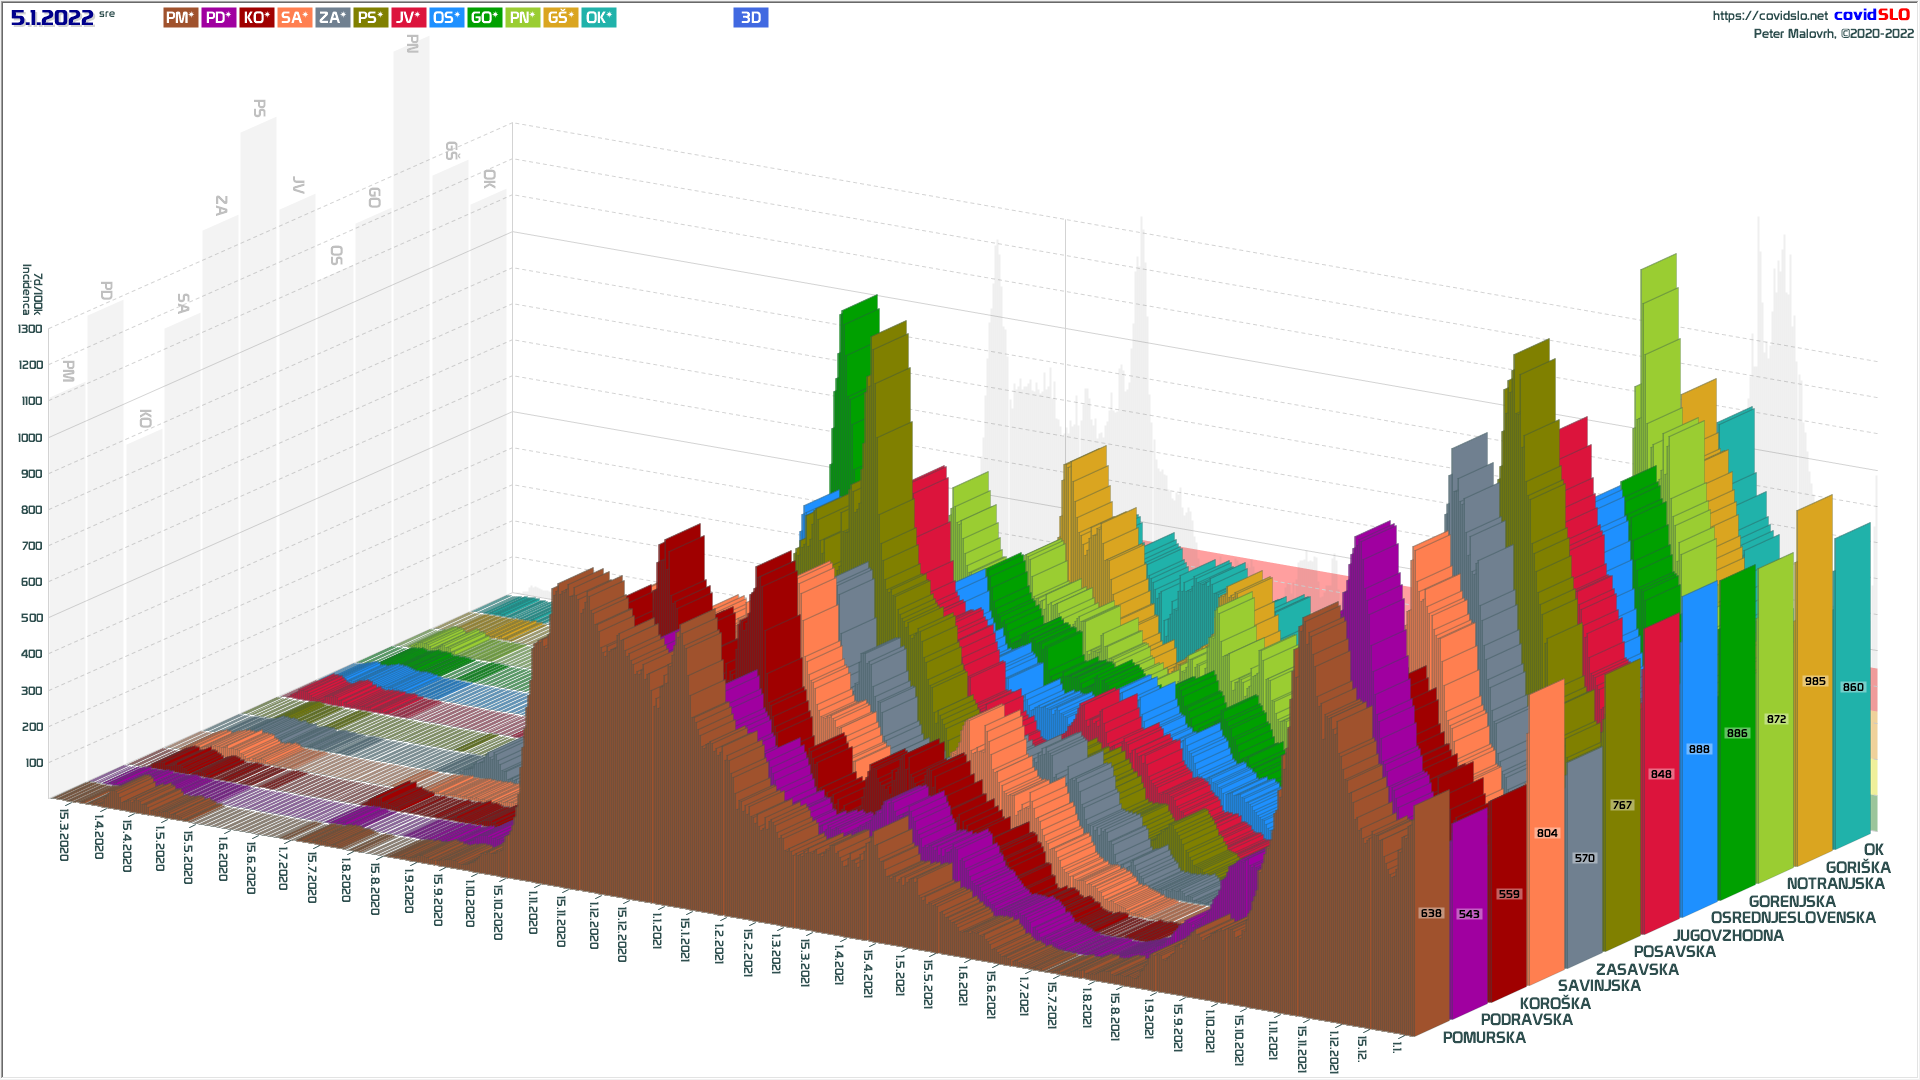1920x1080 pixels.
Task: Select the POMURSKA region label
Action: [x=1484, y=1038]
